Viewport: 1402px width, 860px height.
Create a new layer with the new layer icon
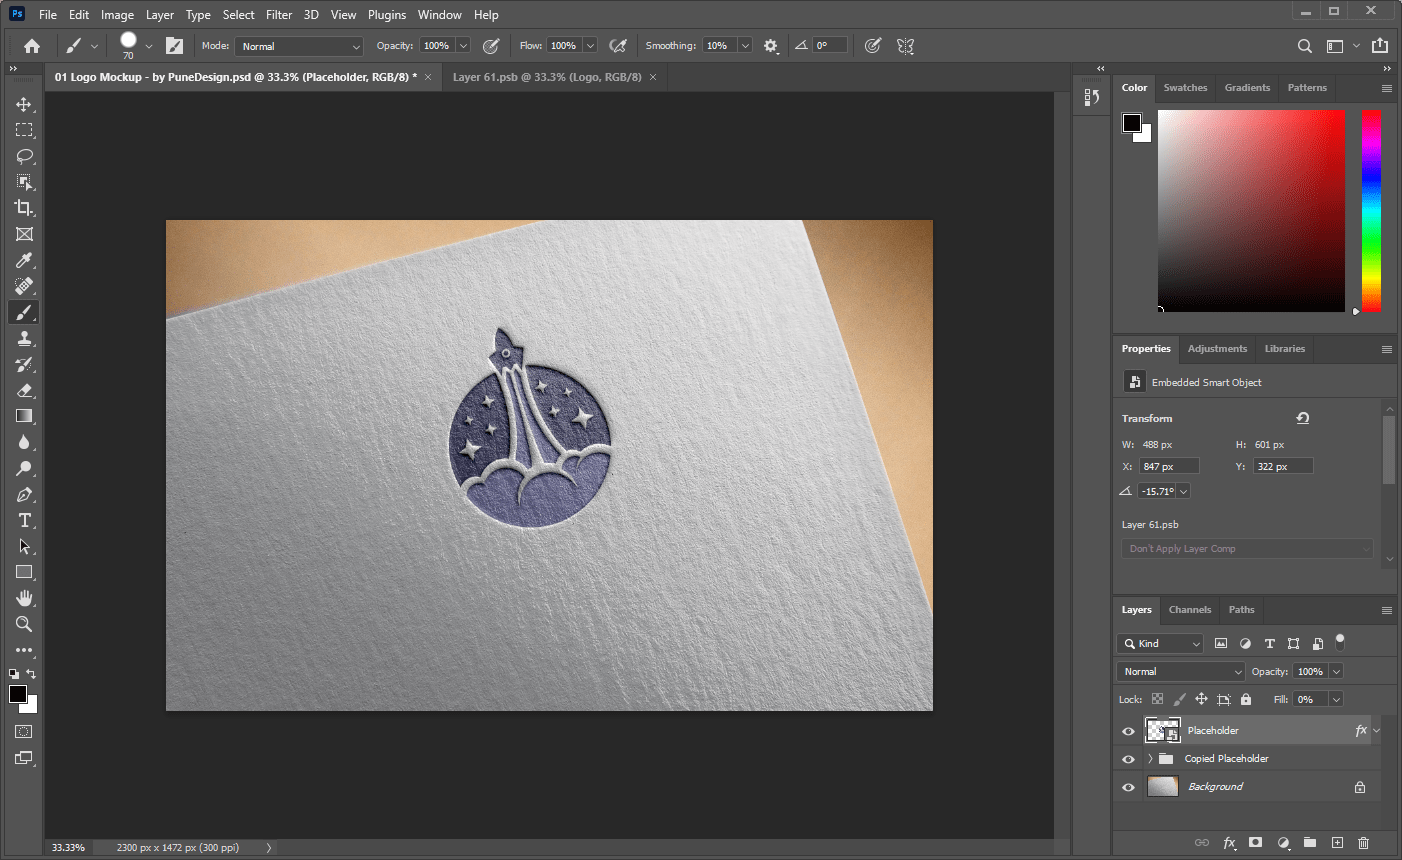1337,843
